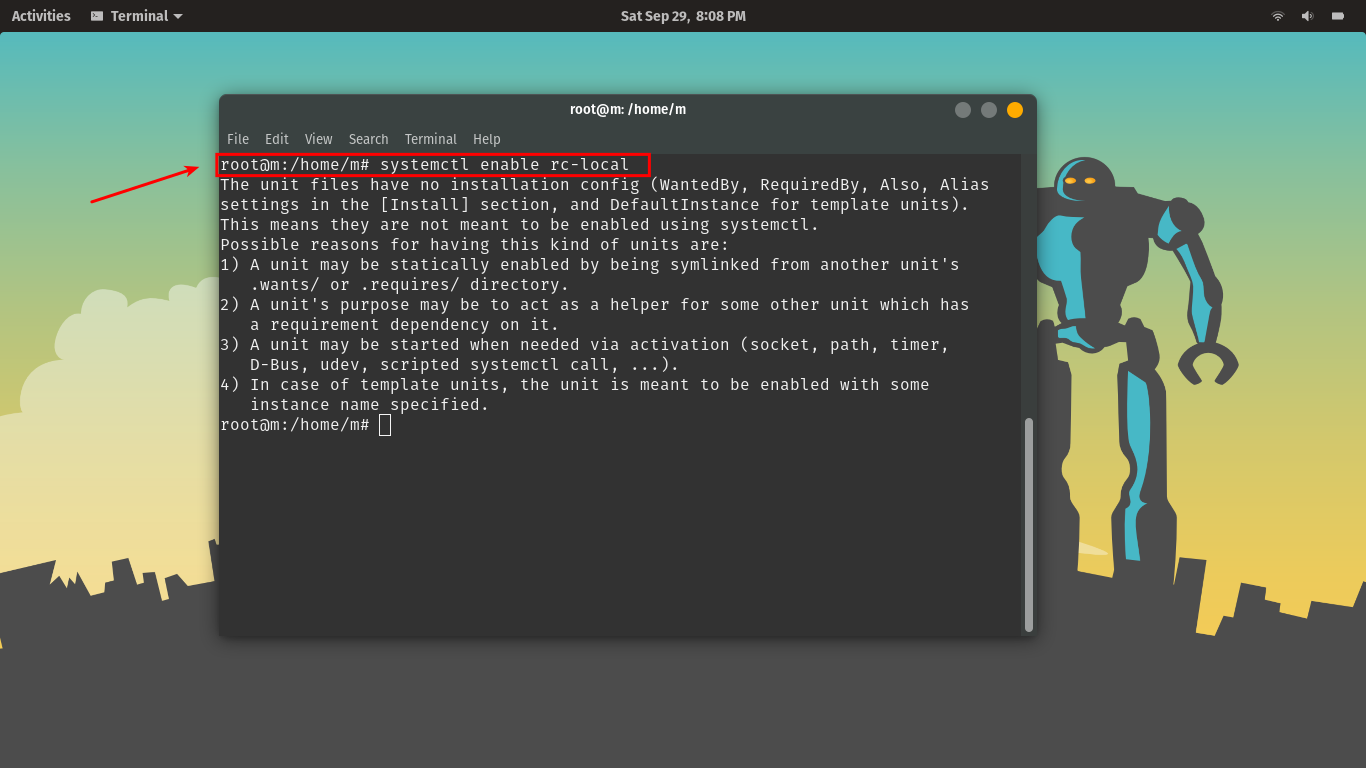Minimize the terminal window
The width and height of the screenshot is (1366, 768).
point(963,110)
